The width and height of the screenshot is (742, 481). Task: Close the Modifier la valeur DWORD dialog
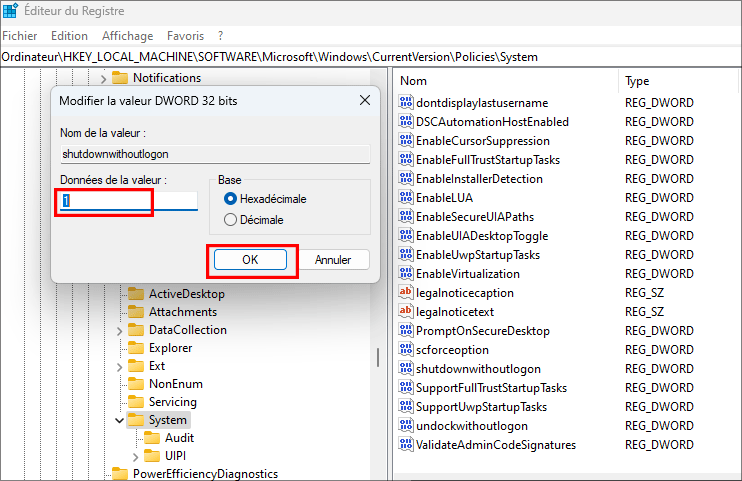(x=360, y=100)
